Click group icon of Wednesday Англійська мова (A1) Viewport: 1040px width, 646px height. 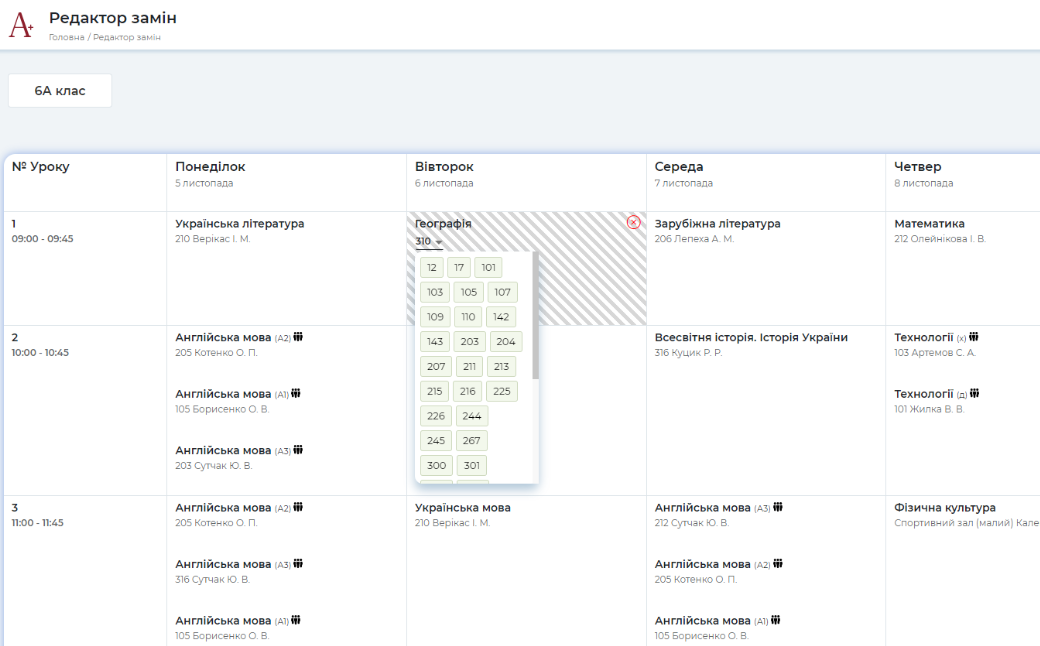point(775,620)
